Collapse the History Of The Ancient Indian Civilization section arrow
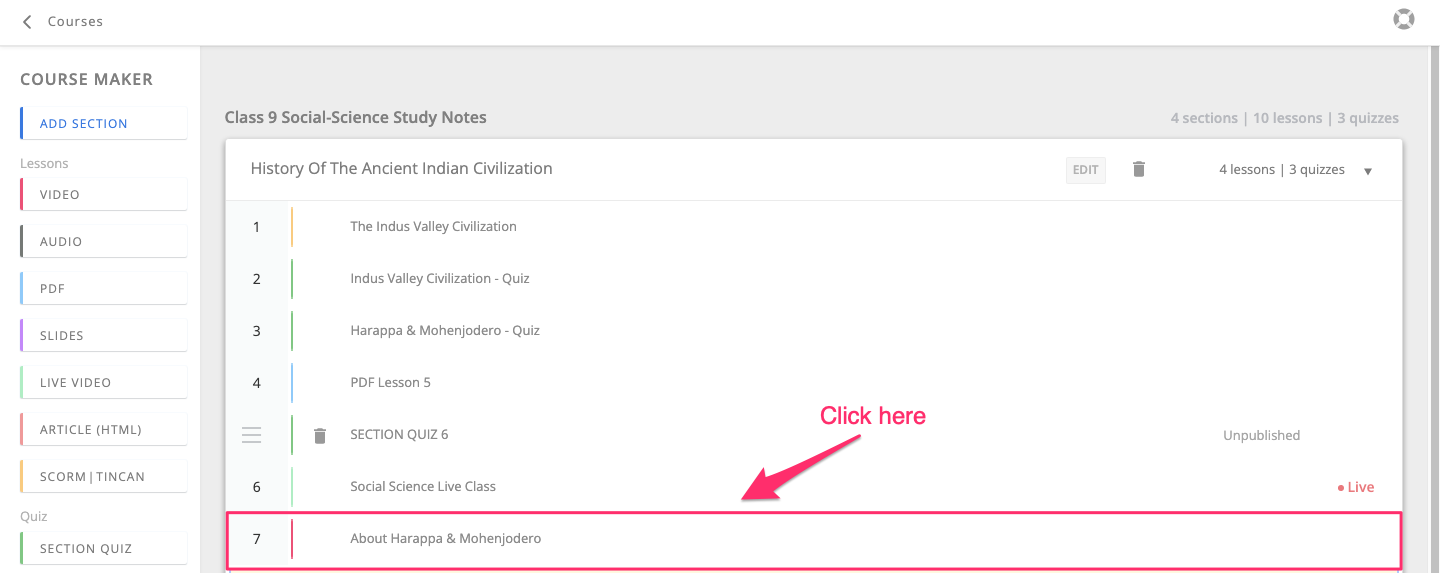Viewport: 1440px width, 573px height. tap(1368, 171)
